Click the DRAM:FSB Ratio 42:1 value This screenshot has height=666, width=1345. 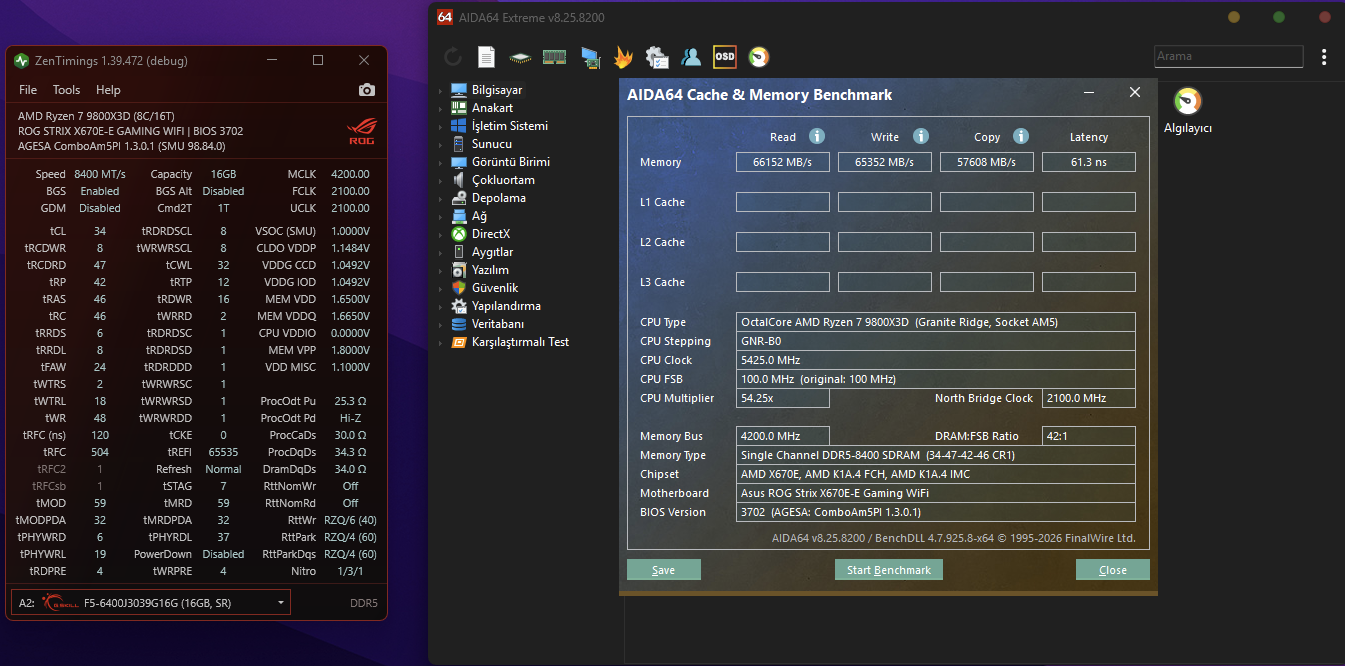pos(1089,436)
